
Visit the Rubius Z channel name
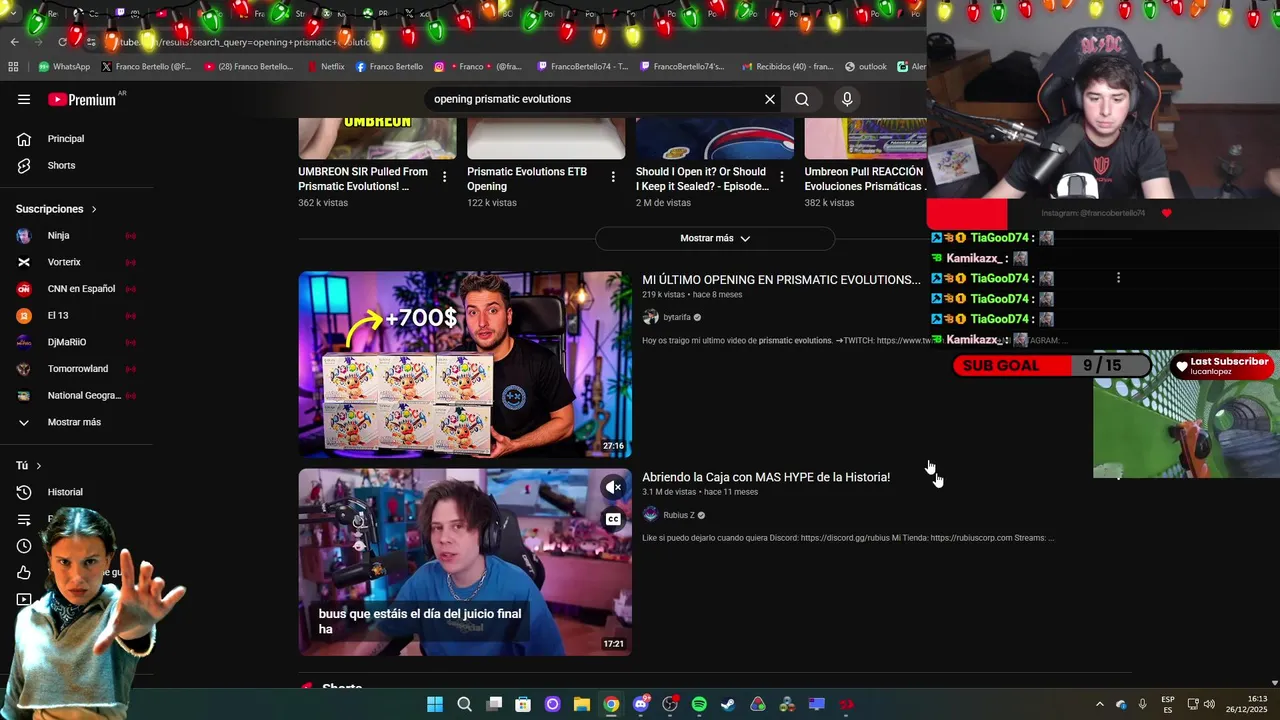point(679,515)
